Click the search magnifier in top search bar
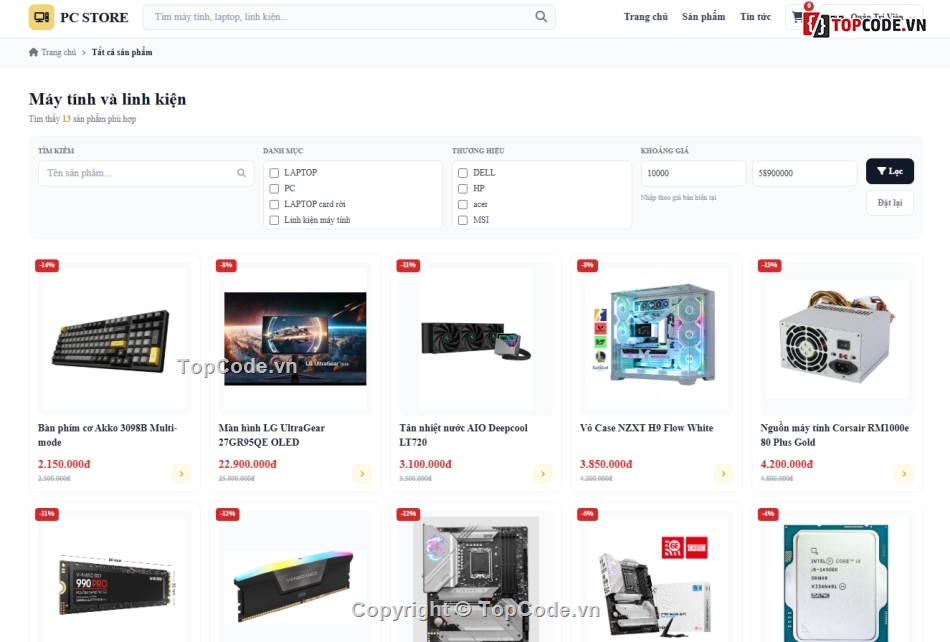The image size is (950, 642). pyautogui.click(x=541, y=17)
